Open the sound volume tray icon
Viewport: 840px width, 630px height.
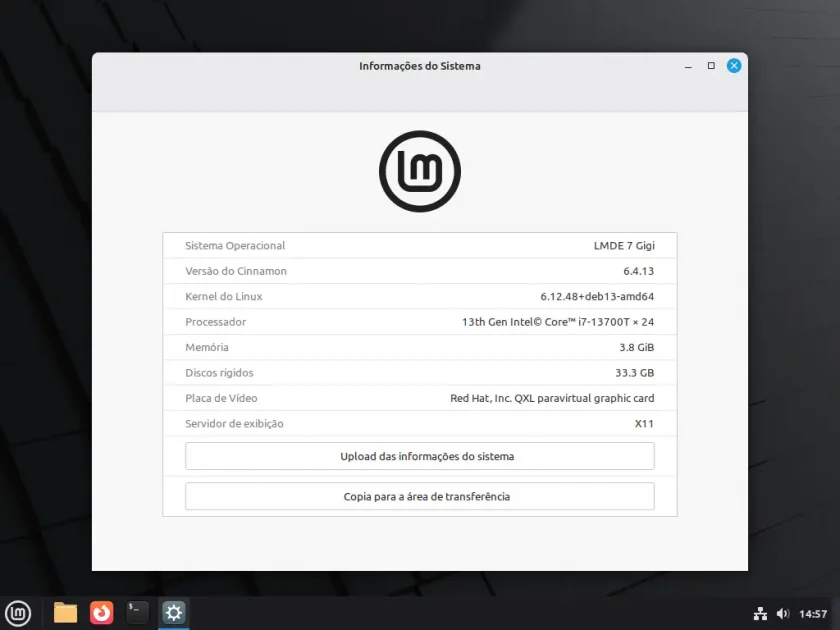tap(783, 614)
